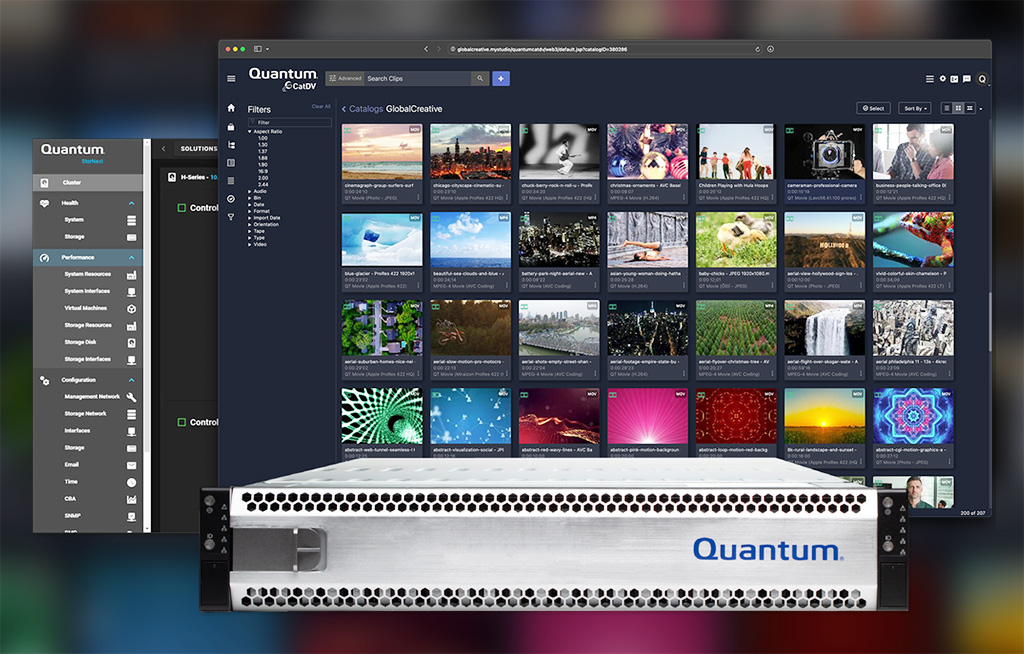Open the shopping bag icon in the CatDV sidebar
The height and width of the screenshot is (654, 1024).
[x=231, y=127]
